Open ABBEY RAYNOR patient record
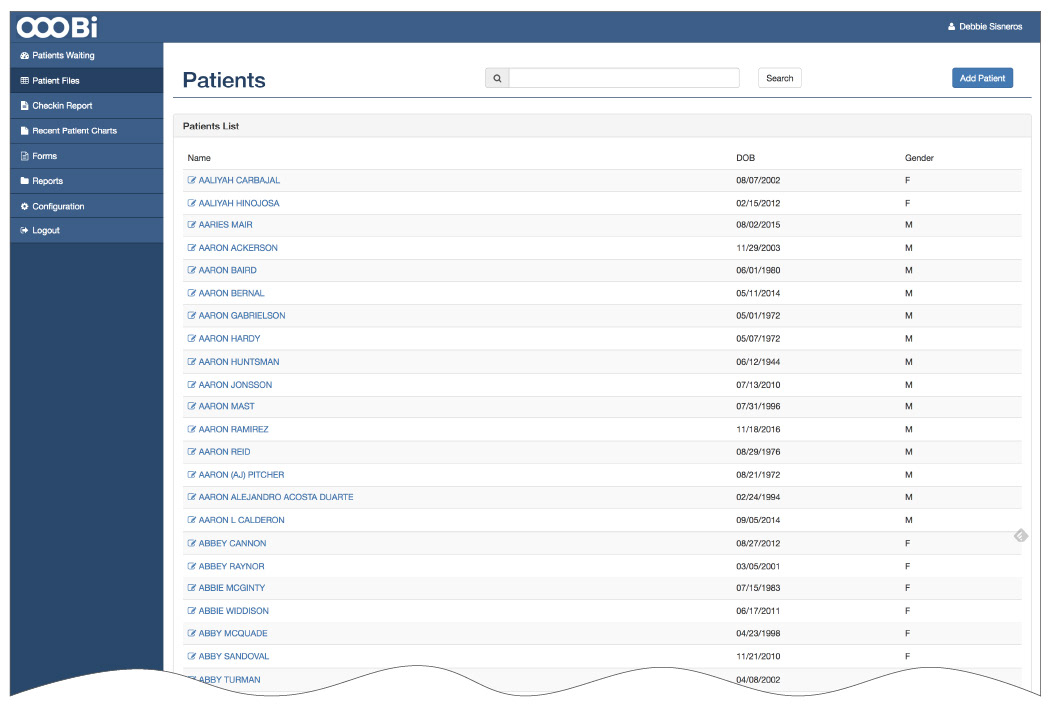 [x=231, y=567]
